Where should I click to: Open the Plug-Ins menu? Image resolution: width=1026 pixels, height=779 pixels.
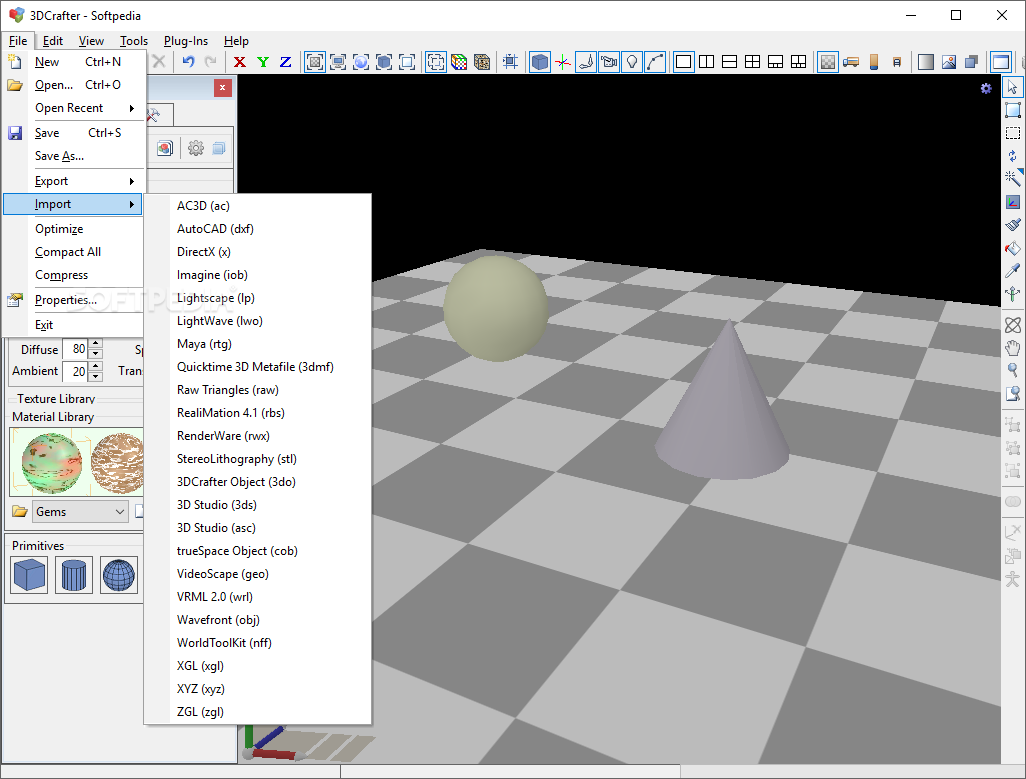186,41
